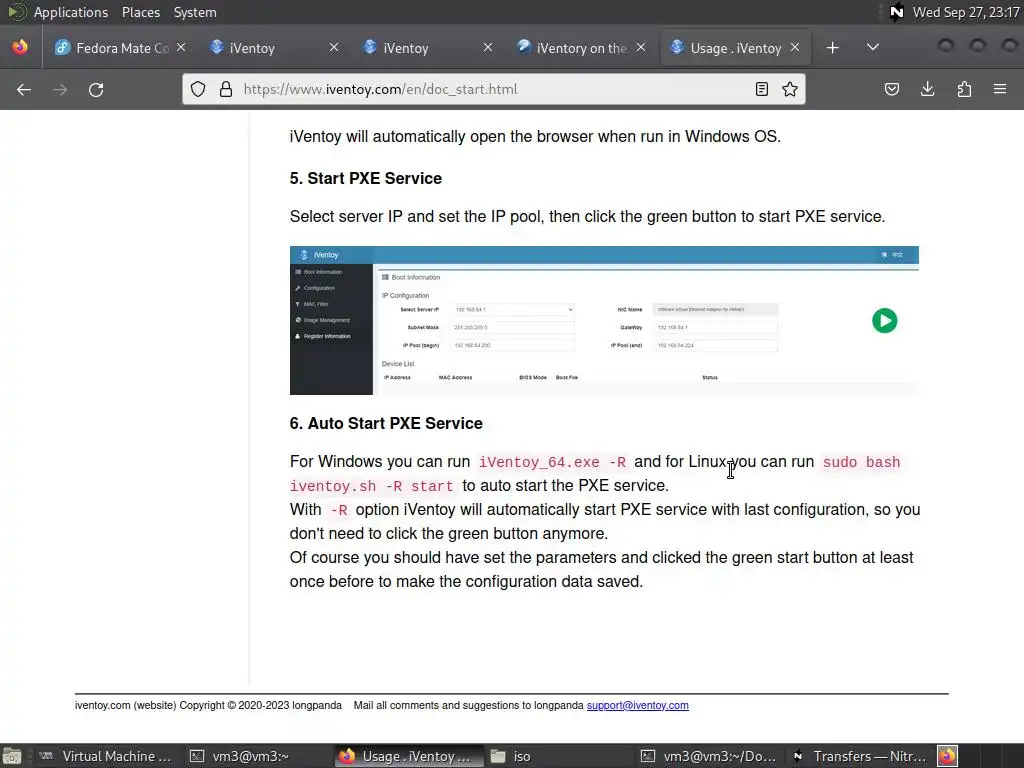Viewport: 1024px width, 768px height.
Task: Expand the list all tabs chevron
Action: (872, 48)
